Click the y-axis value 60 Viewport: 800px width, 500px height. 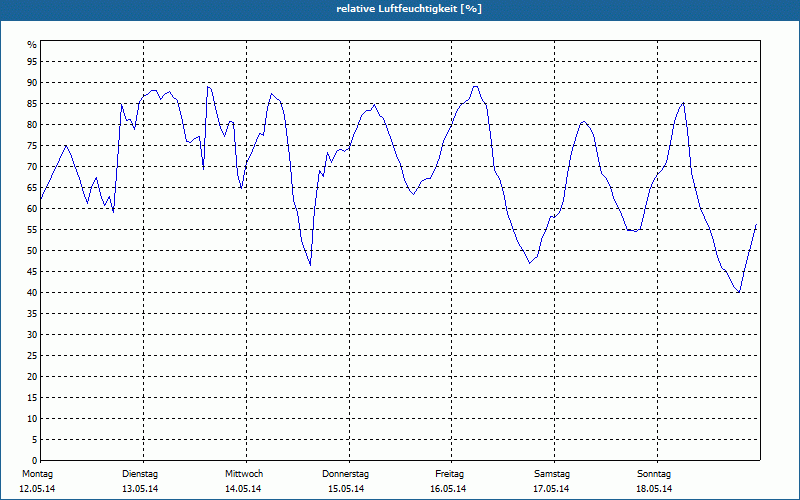click(x=32, y=208)
